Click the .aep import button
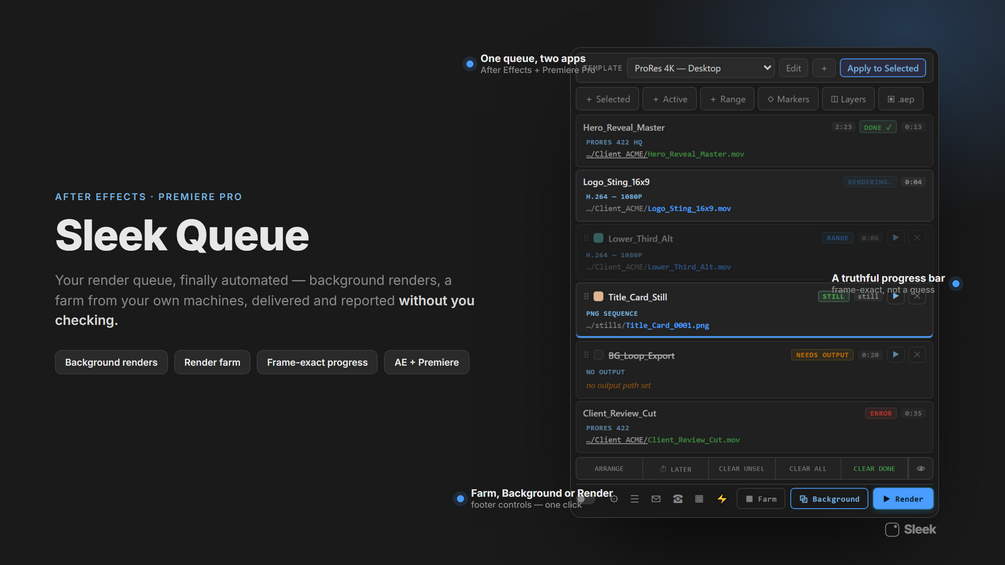Screen dimensions: 1005x565 [901, 99]
